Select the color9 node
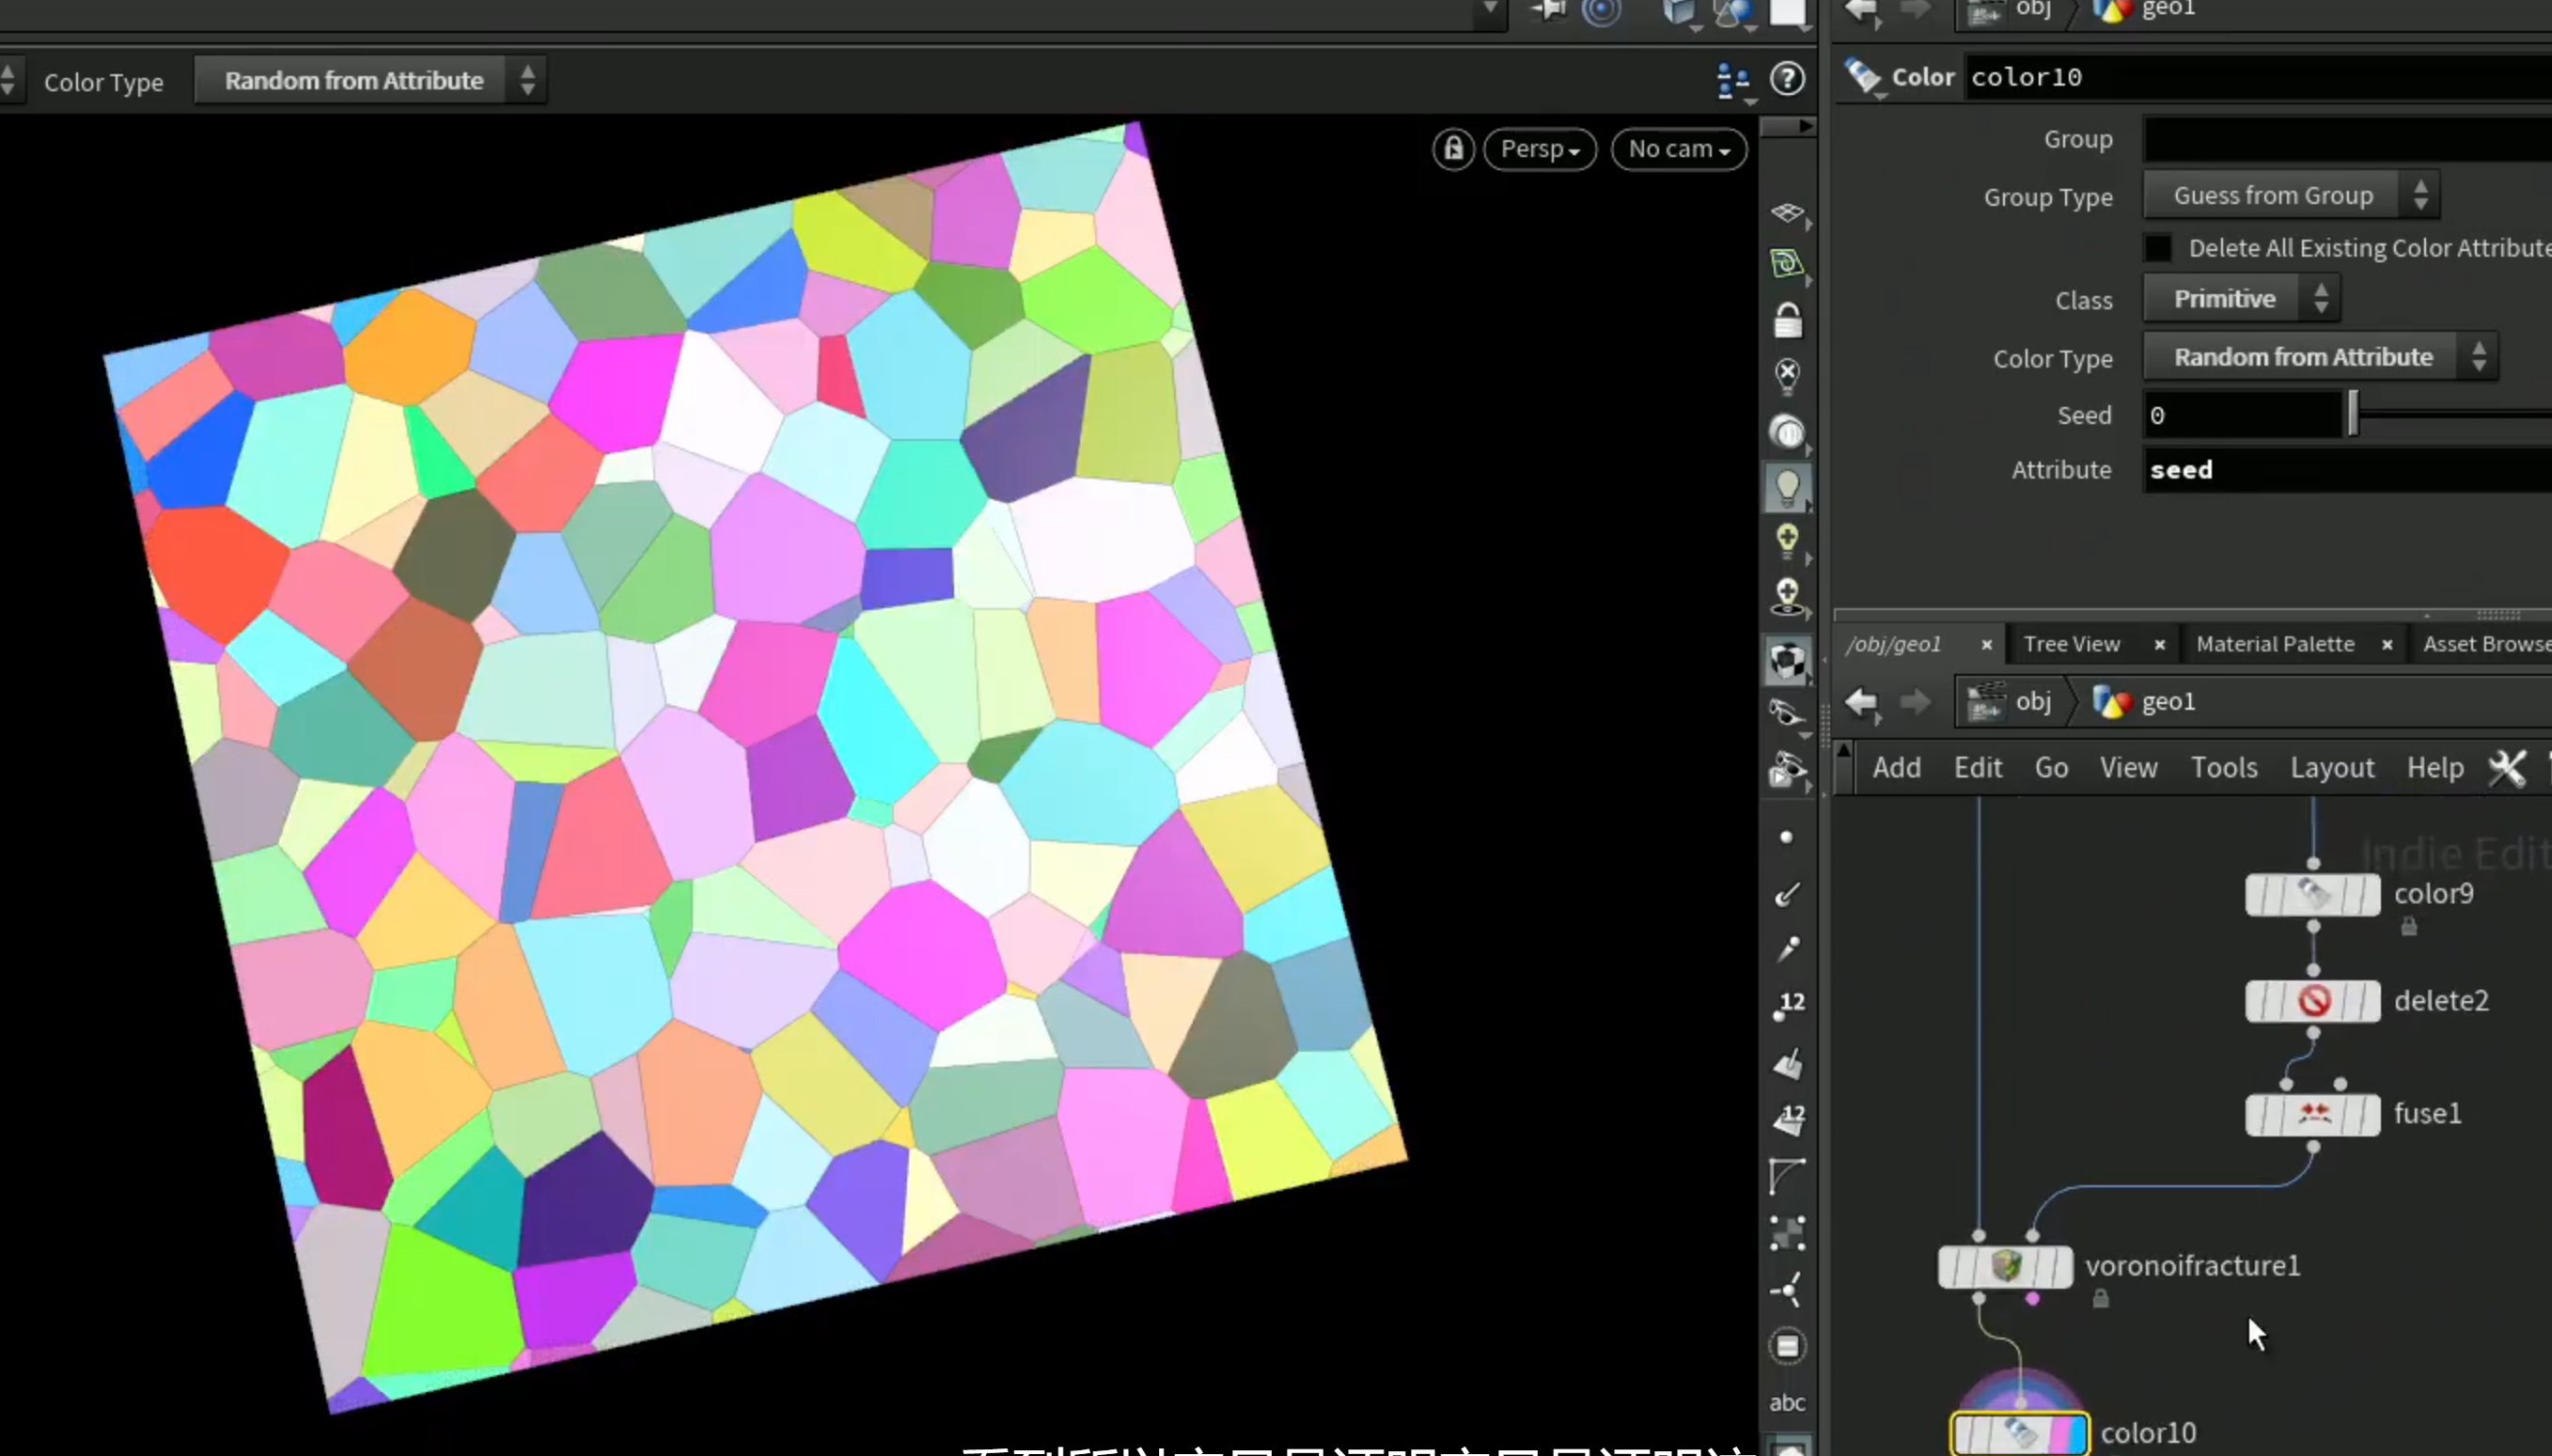 tap(2313, 894)
